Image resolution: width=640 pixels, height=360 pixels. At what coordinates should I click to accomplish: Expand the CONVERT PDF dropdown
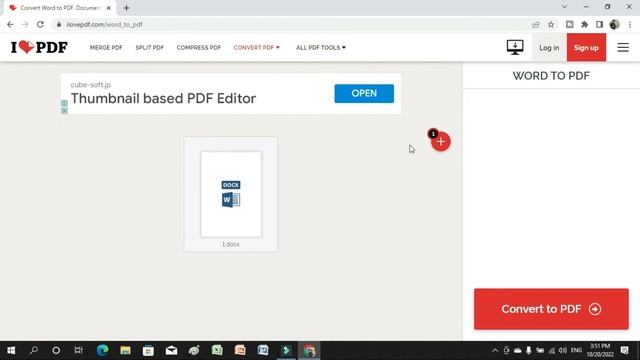257,48
